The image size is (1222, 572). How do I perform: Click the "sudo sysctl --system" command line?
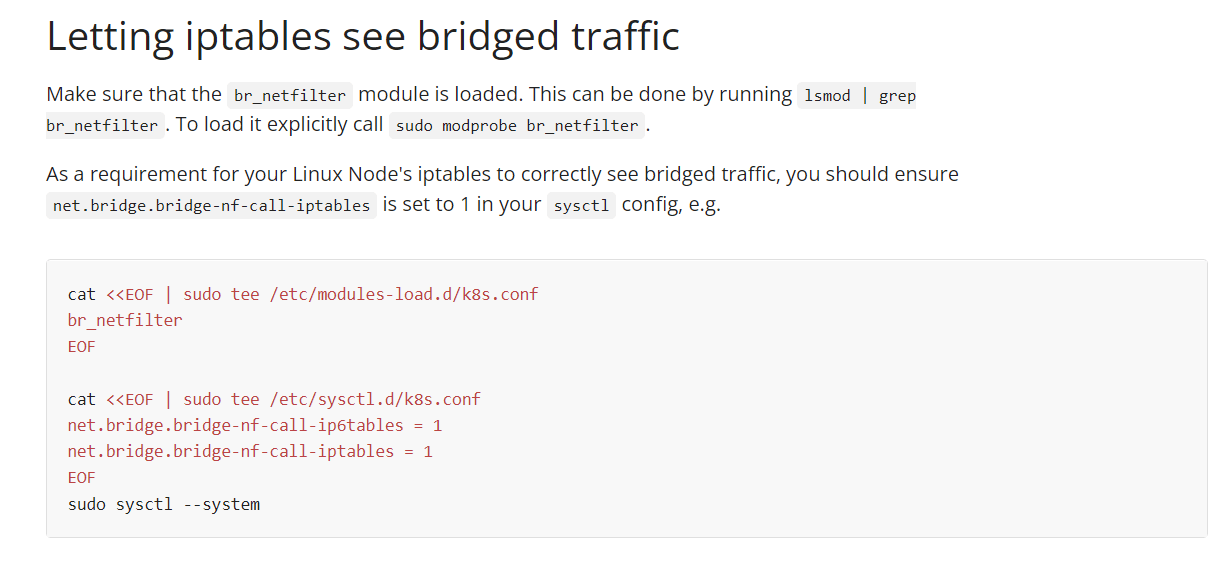[164, 504]
